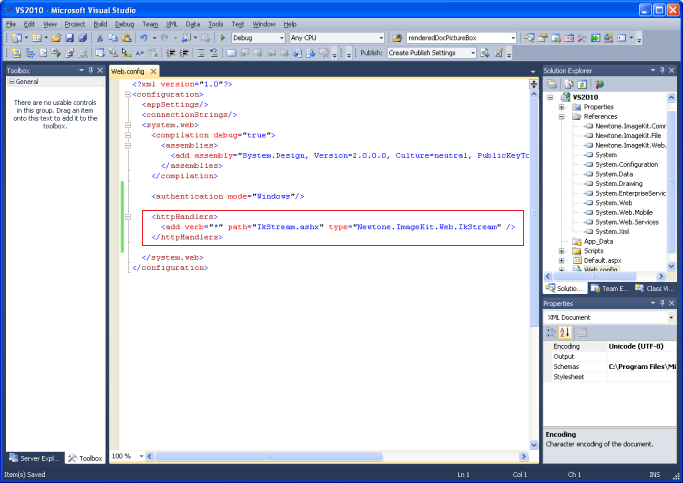Toggle a bookmark with the bookmark icon
This screenshot has height=483, width=683.
[231, 53]
